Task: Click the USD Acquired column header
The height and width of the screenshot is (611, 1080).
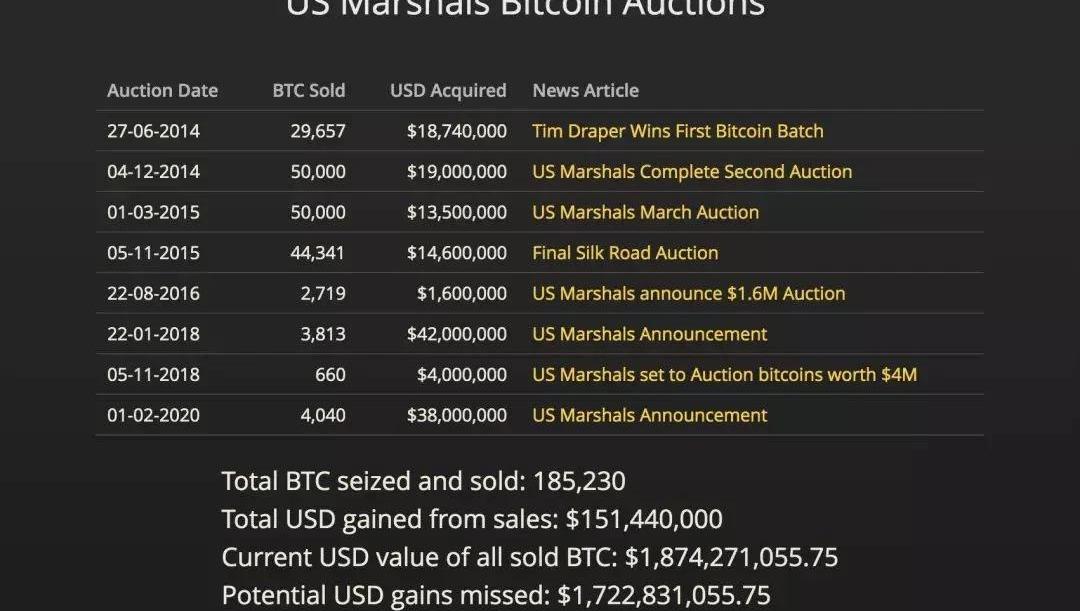Action: point(448,90)
